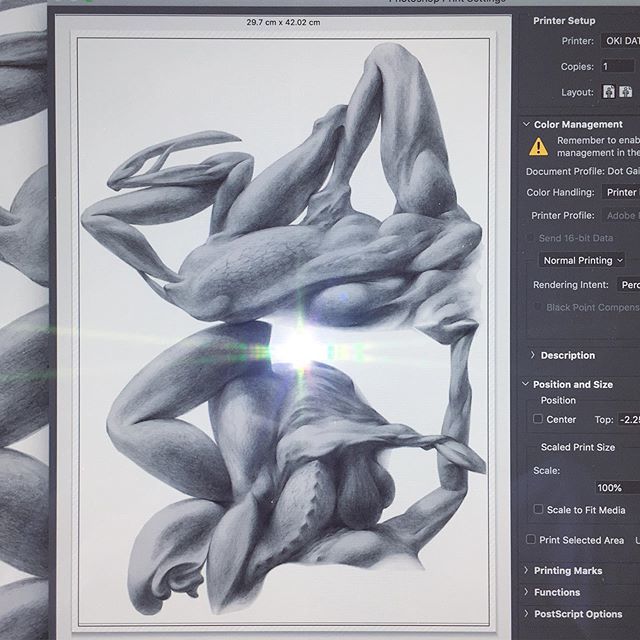This screenshot has height=640, width=640.
Task: Click the 'Printer Setup' heading
Action: pyautogui.click(x=564, y=20)
